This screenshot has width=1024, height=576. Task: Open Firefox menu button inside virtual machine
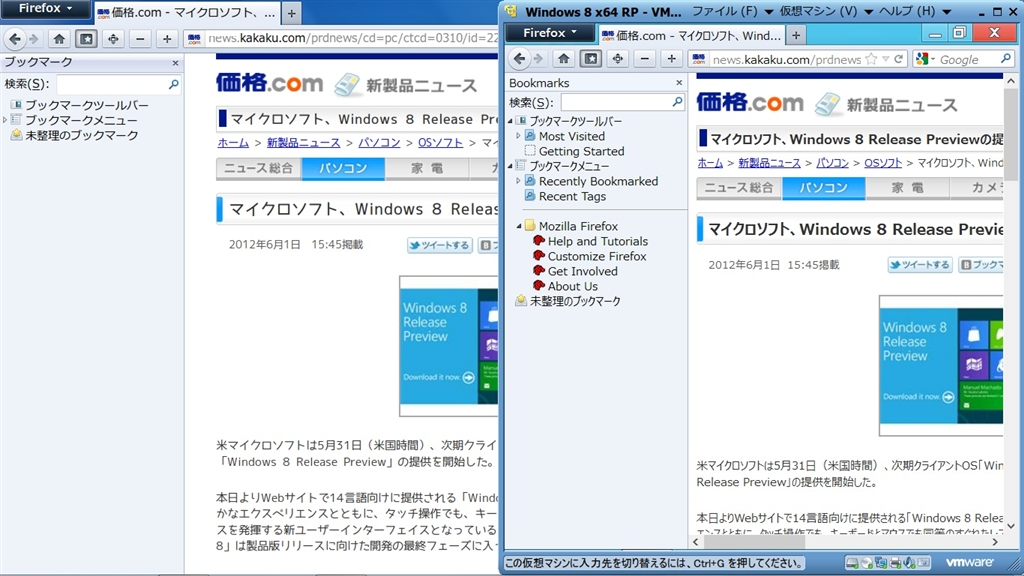tap(550, 33)
